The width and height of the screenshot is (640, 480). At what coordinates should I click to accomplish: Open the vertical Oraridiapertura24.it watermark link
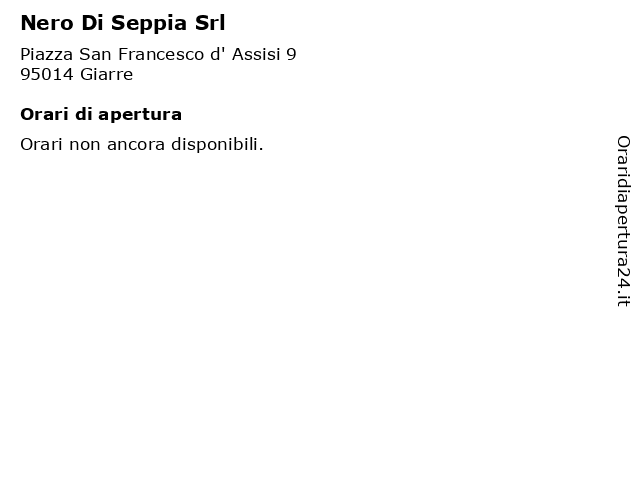tap(623, 221)
